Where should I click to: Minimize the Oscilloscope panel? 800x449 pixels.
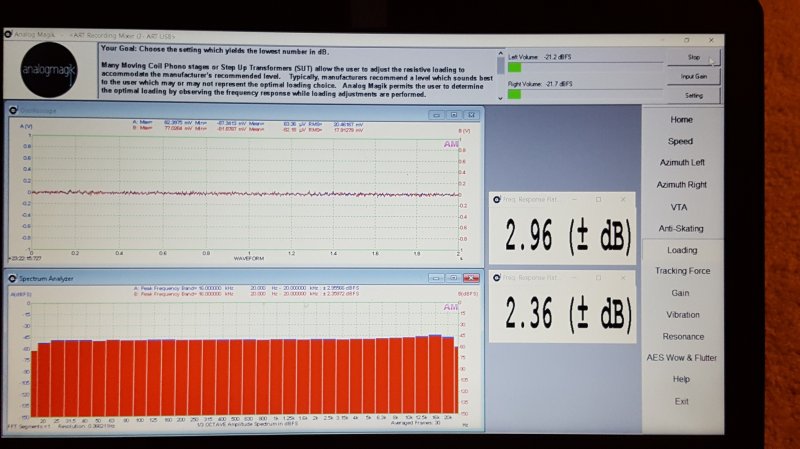click(x=436, y=115)
